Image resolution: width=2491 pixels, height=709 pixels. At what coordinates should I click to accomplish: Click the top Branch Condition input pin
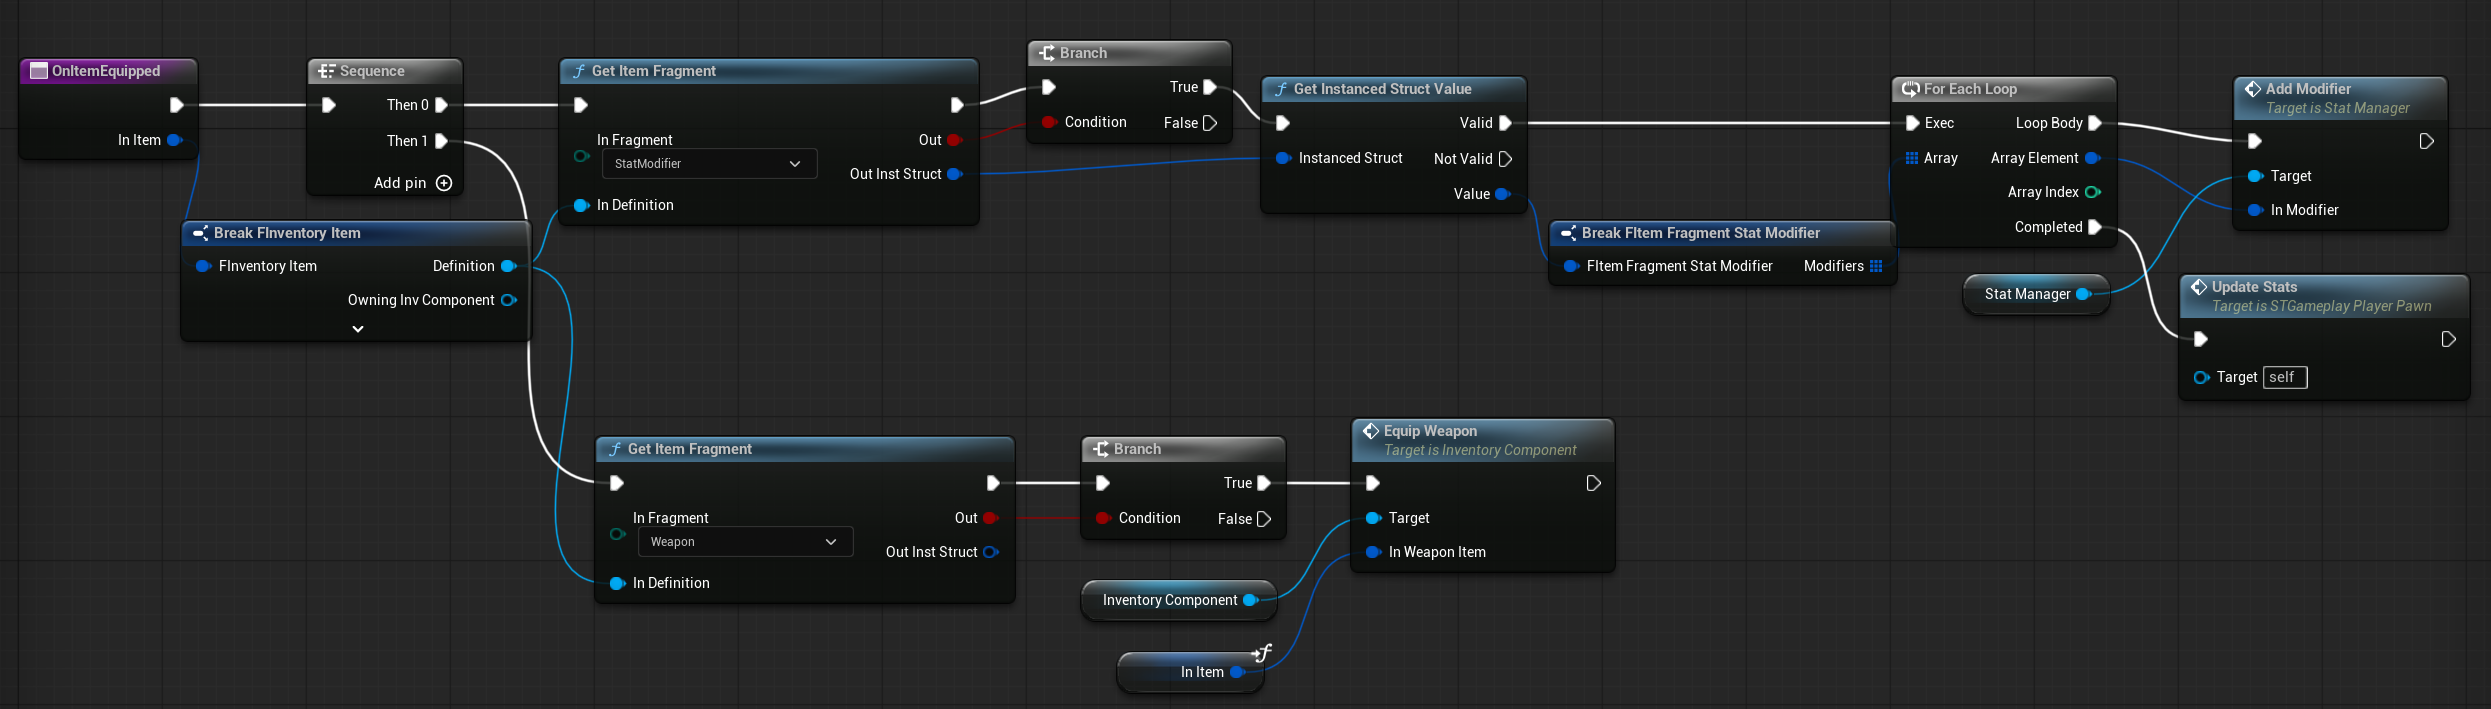click(x=1049, y=122)
